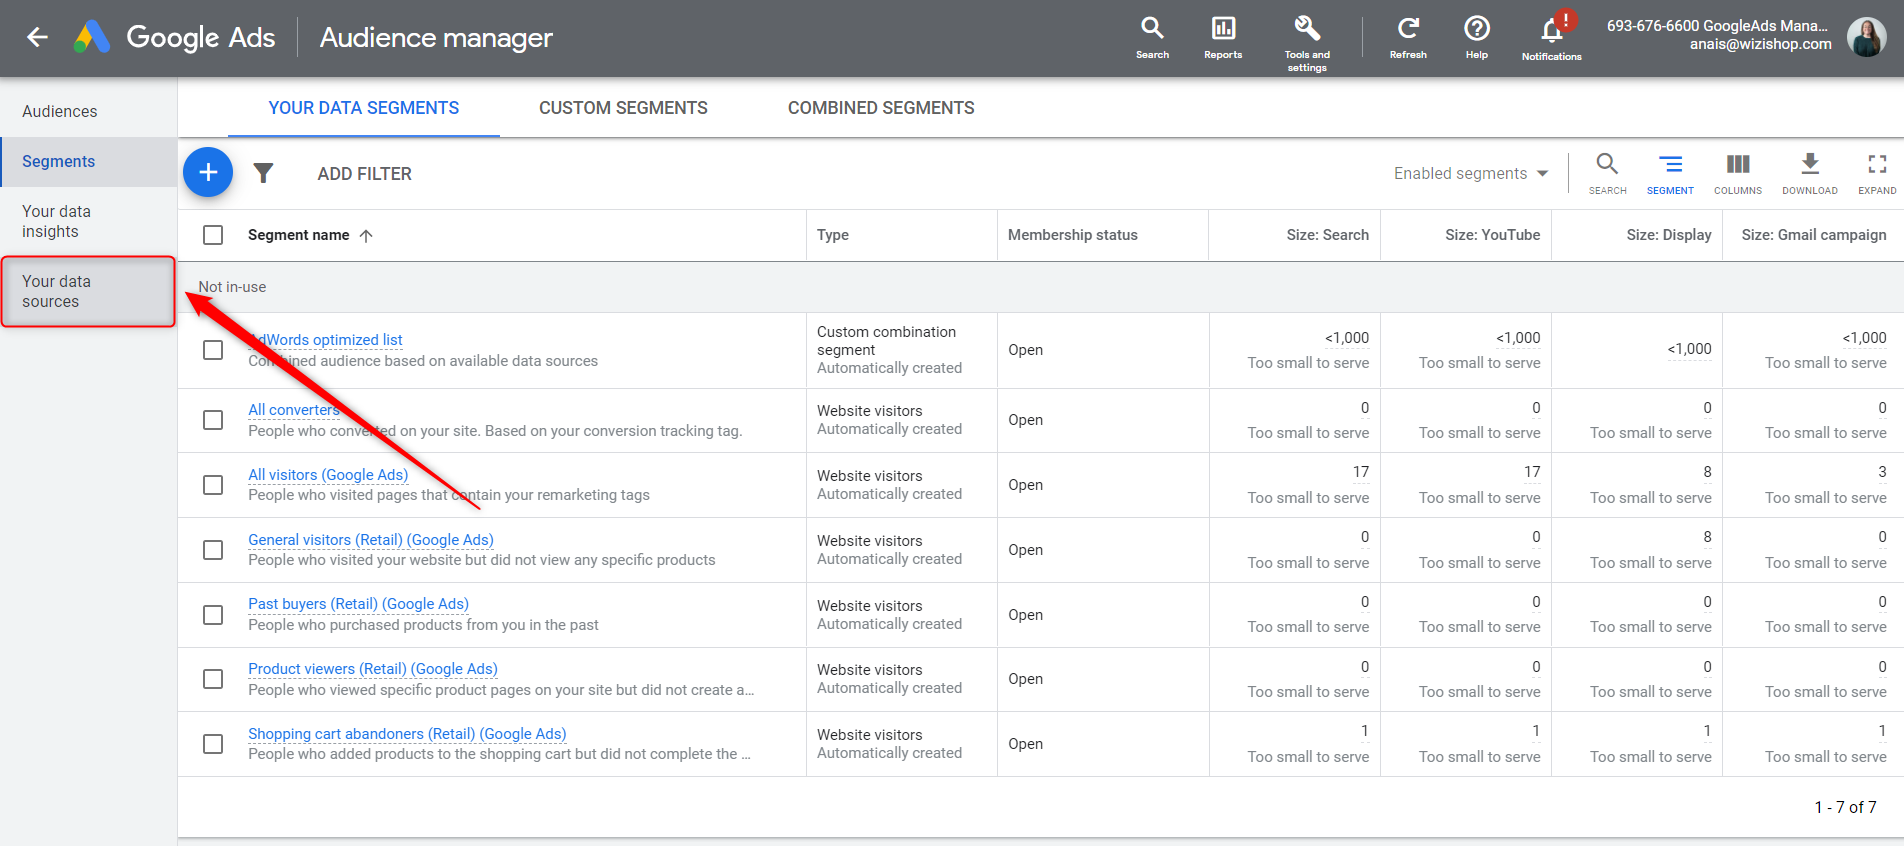Open the Enabled segments dropdown
1904x846 pixels.
pyautogui.click(x=1471, y=174)
